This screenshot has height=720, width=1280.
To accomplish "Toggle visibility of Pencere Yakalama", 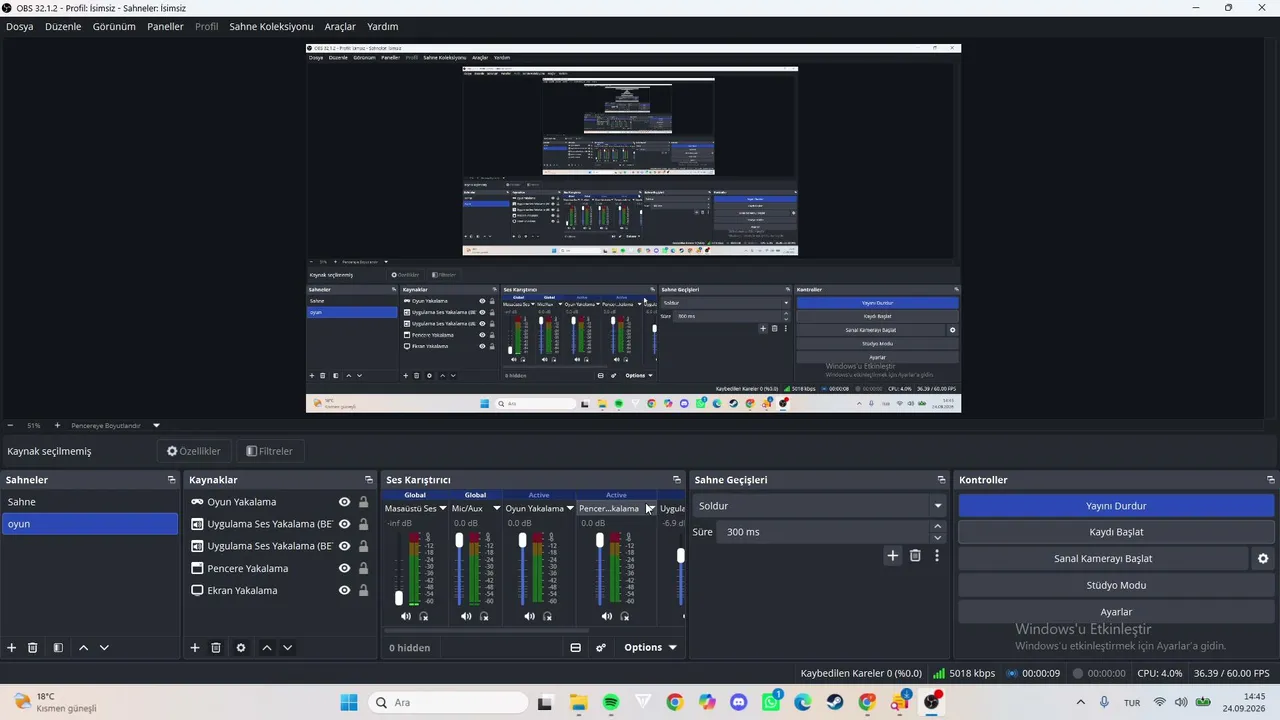I will (x=344, y=568).
